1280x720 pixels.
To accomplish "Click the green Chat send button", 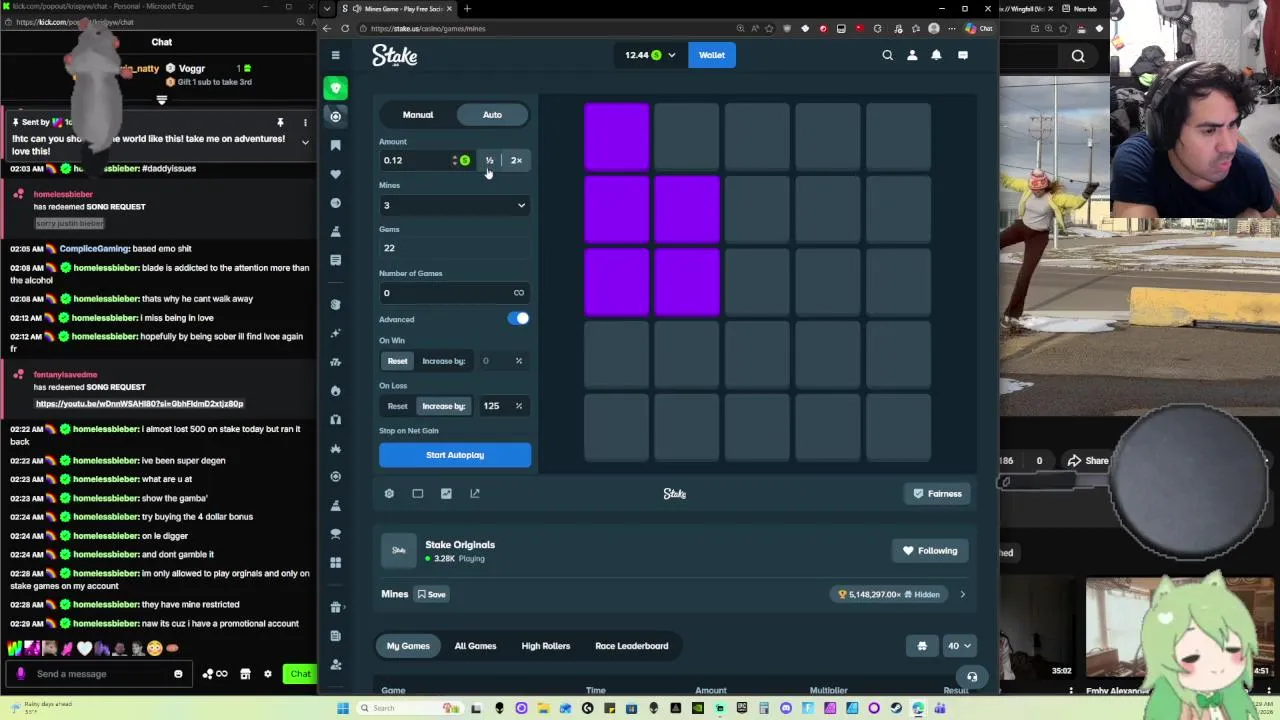I will click(x=300, y=674).
